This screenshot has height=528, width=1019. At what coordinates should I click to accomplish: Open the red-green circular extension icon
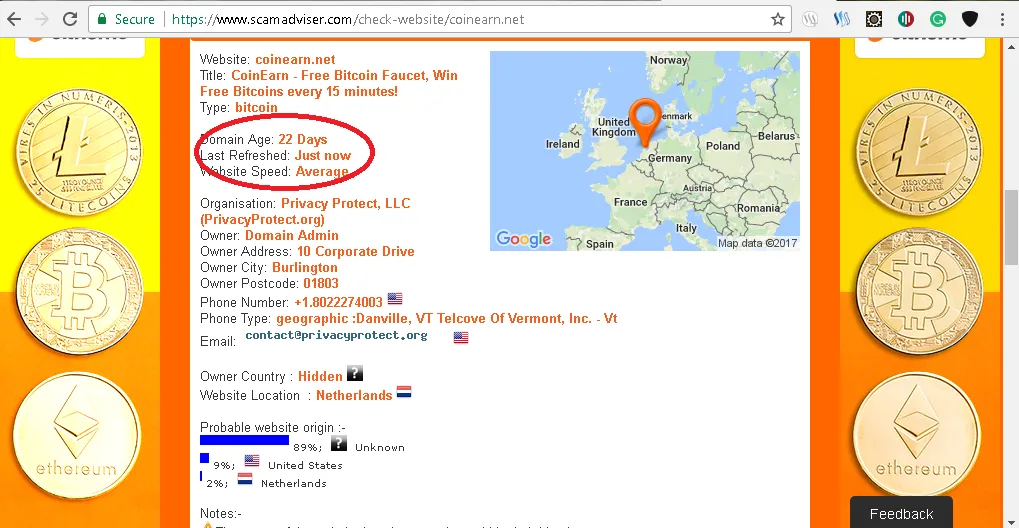[x=905, y=19]
